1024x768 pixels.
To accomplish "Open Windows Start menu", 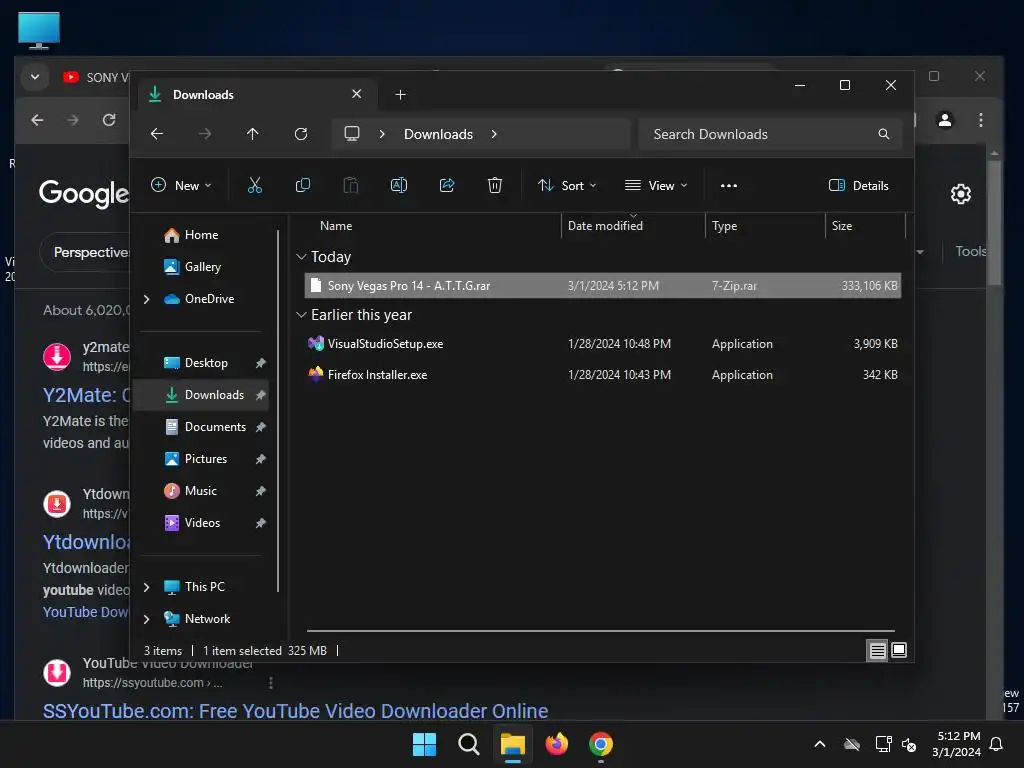I will coord(424,744).
